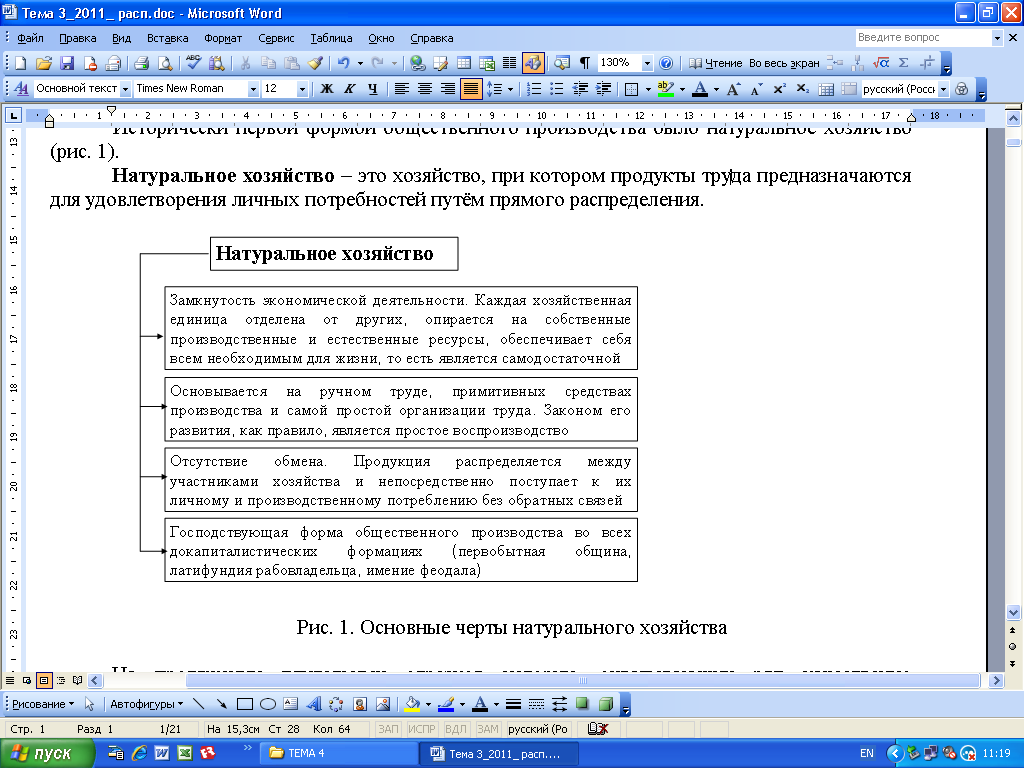Image resolution: width=1024 pixels, height=768 pixels.
Task: Open the Справка menu
Action: coord(432,39)
